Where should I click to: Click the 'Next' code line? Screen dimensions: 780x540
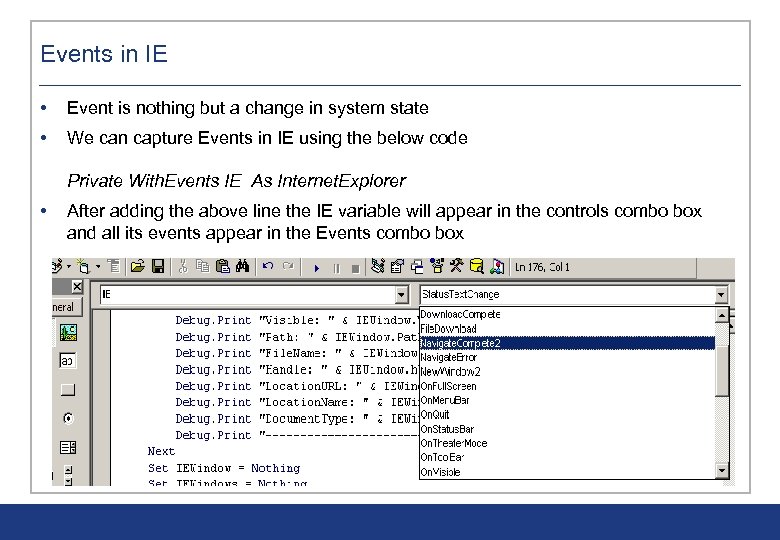pos(161,451)
